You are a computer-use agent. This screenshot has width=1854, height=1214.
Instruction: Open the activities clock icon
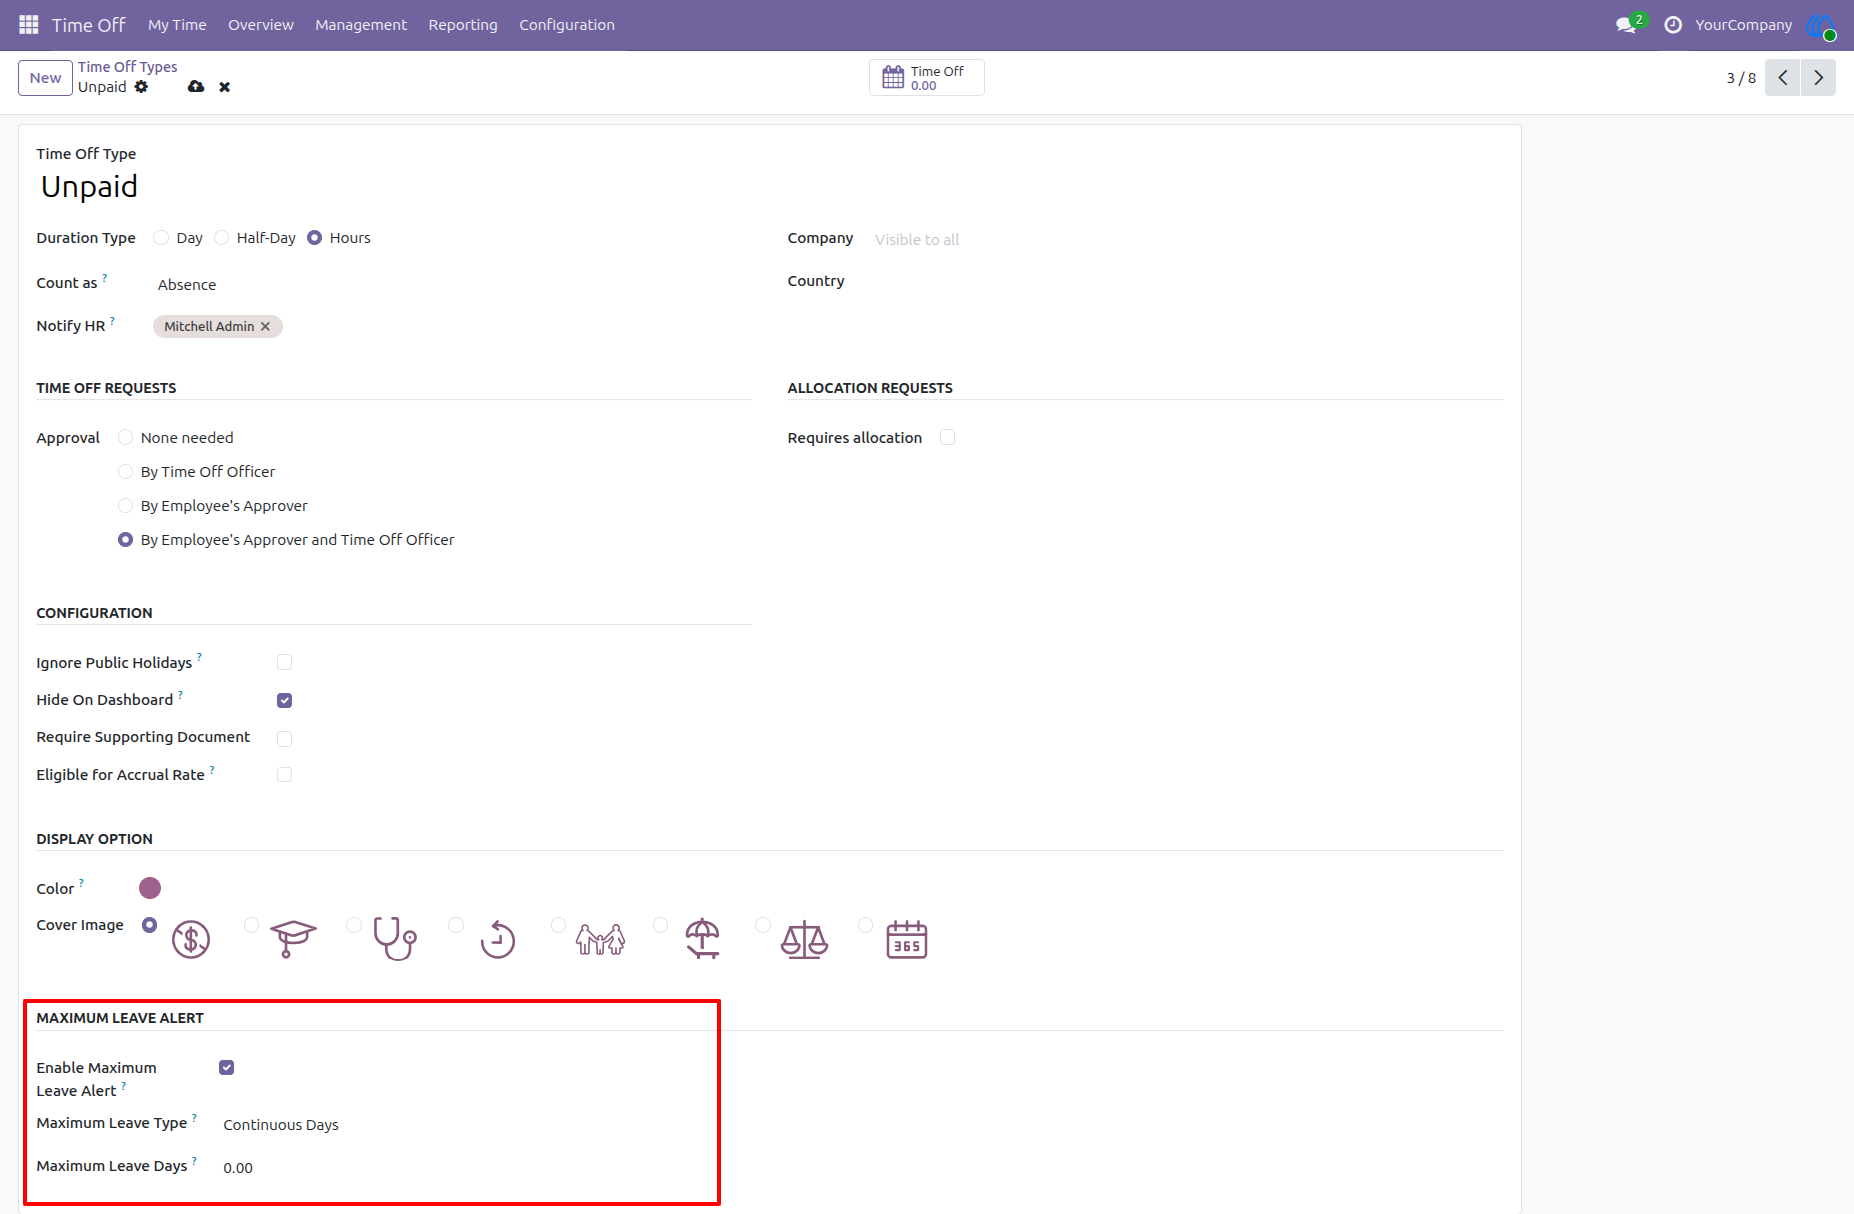pos(1673,25)
